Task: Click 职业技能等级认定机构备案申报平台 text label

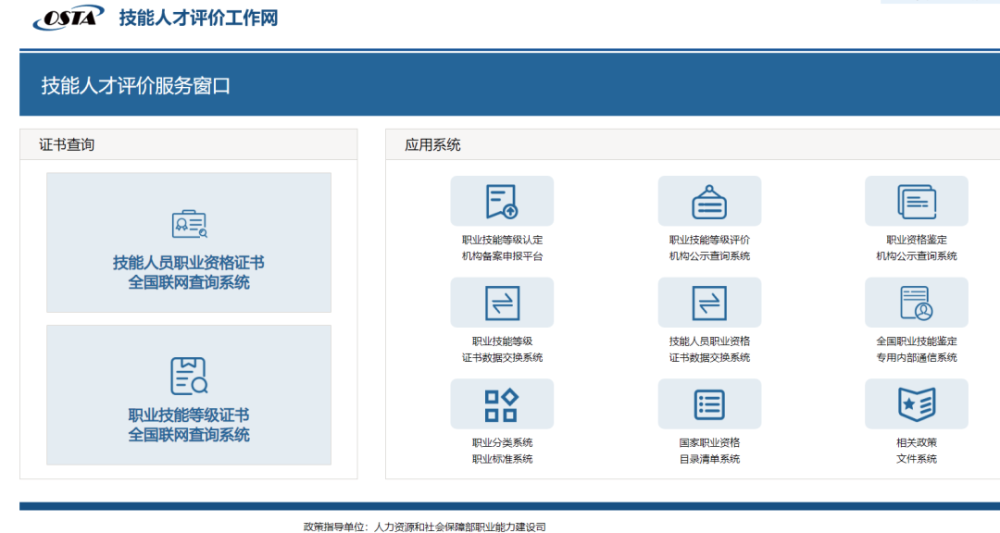Action: pos(502,248)
